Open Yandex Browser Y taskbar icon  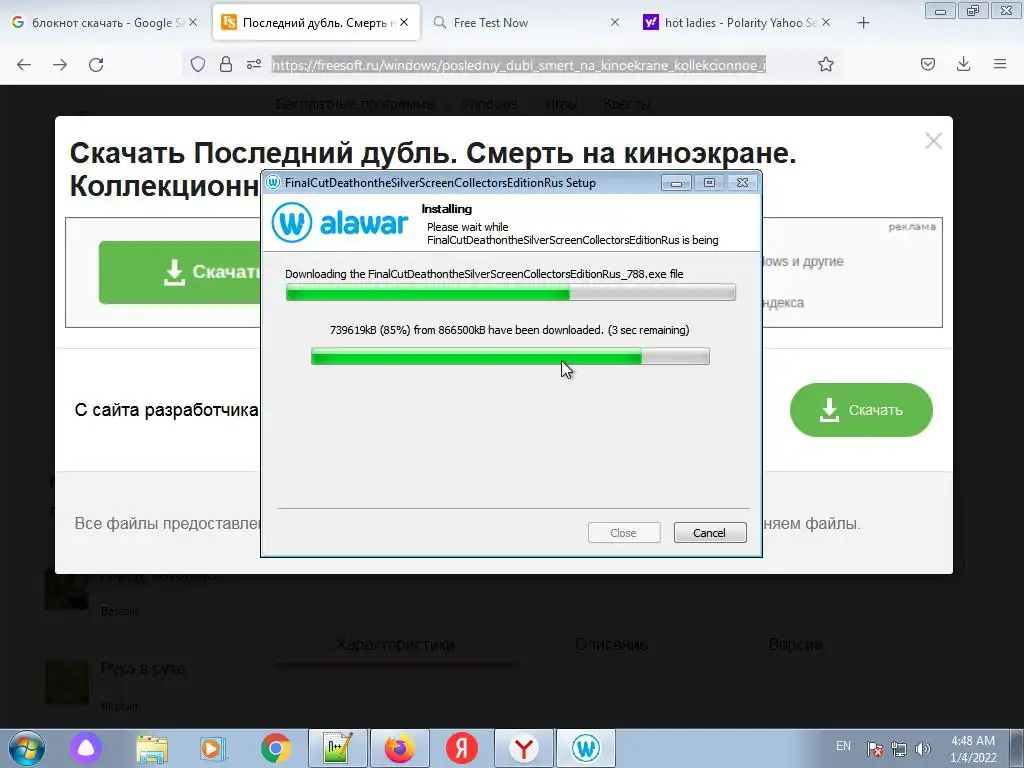point(524,748)
